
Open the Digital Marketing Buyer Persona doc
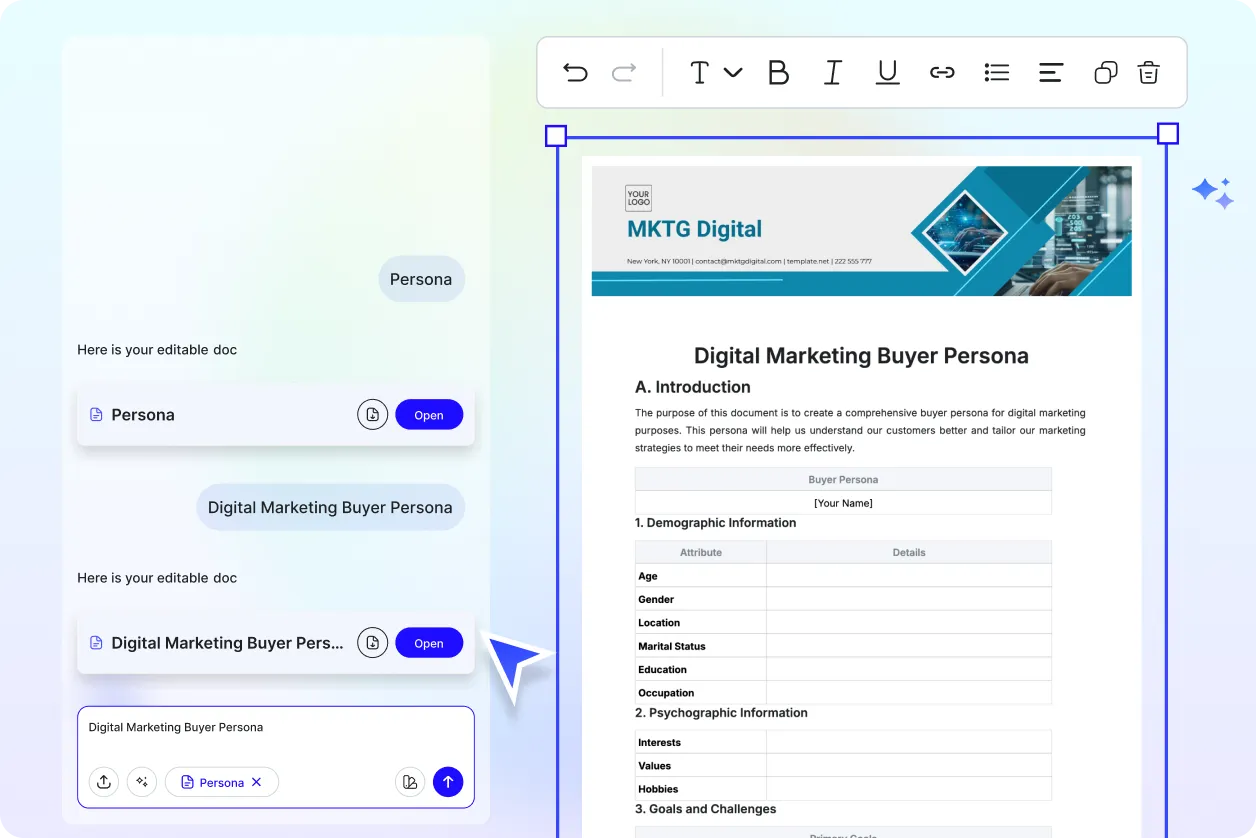429,643
